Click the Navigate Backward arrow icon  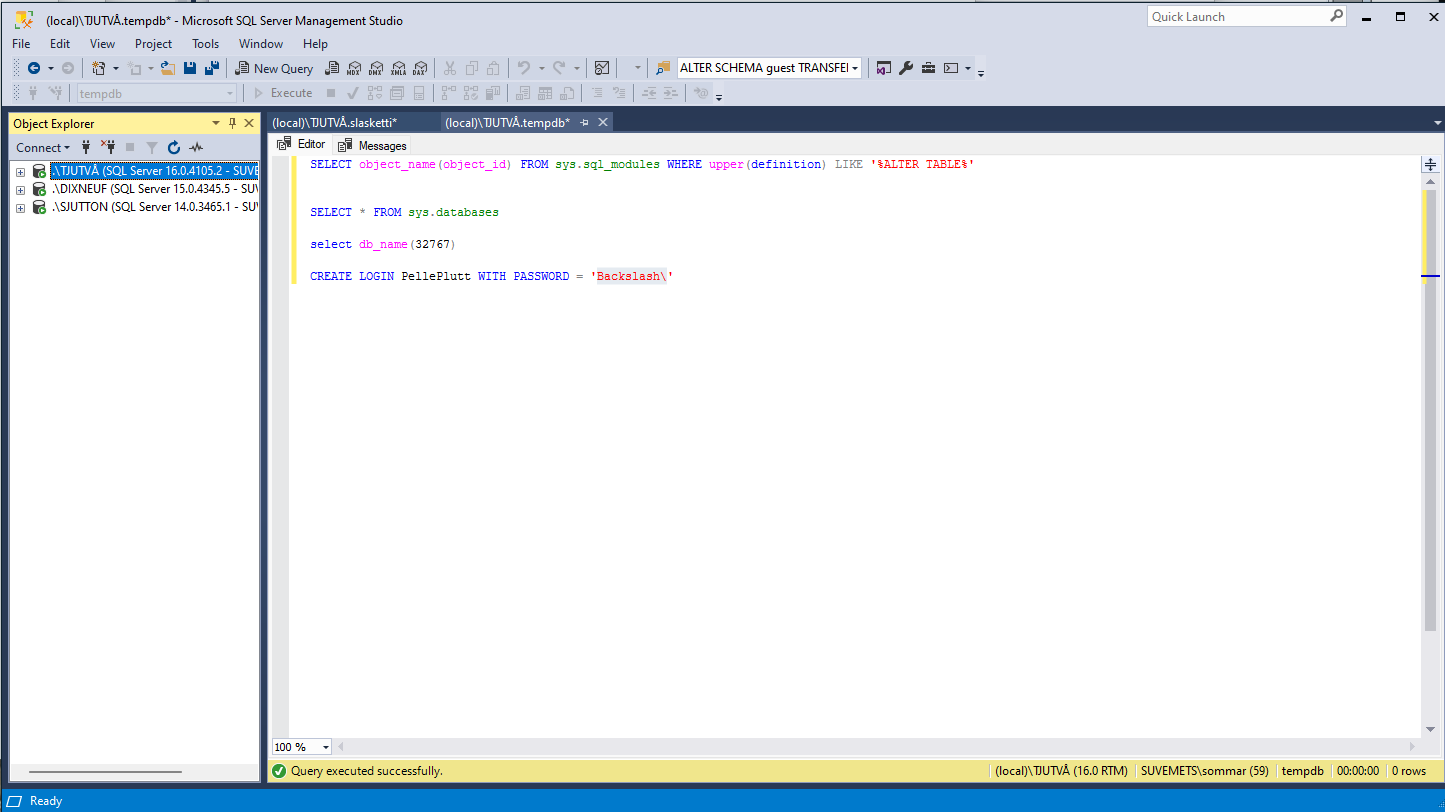(x=33, y=68)
